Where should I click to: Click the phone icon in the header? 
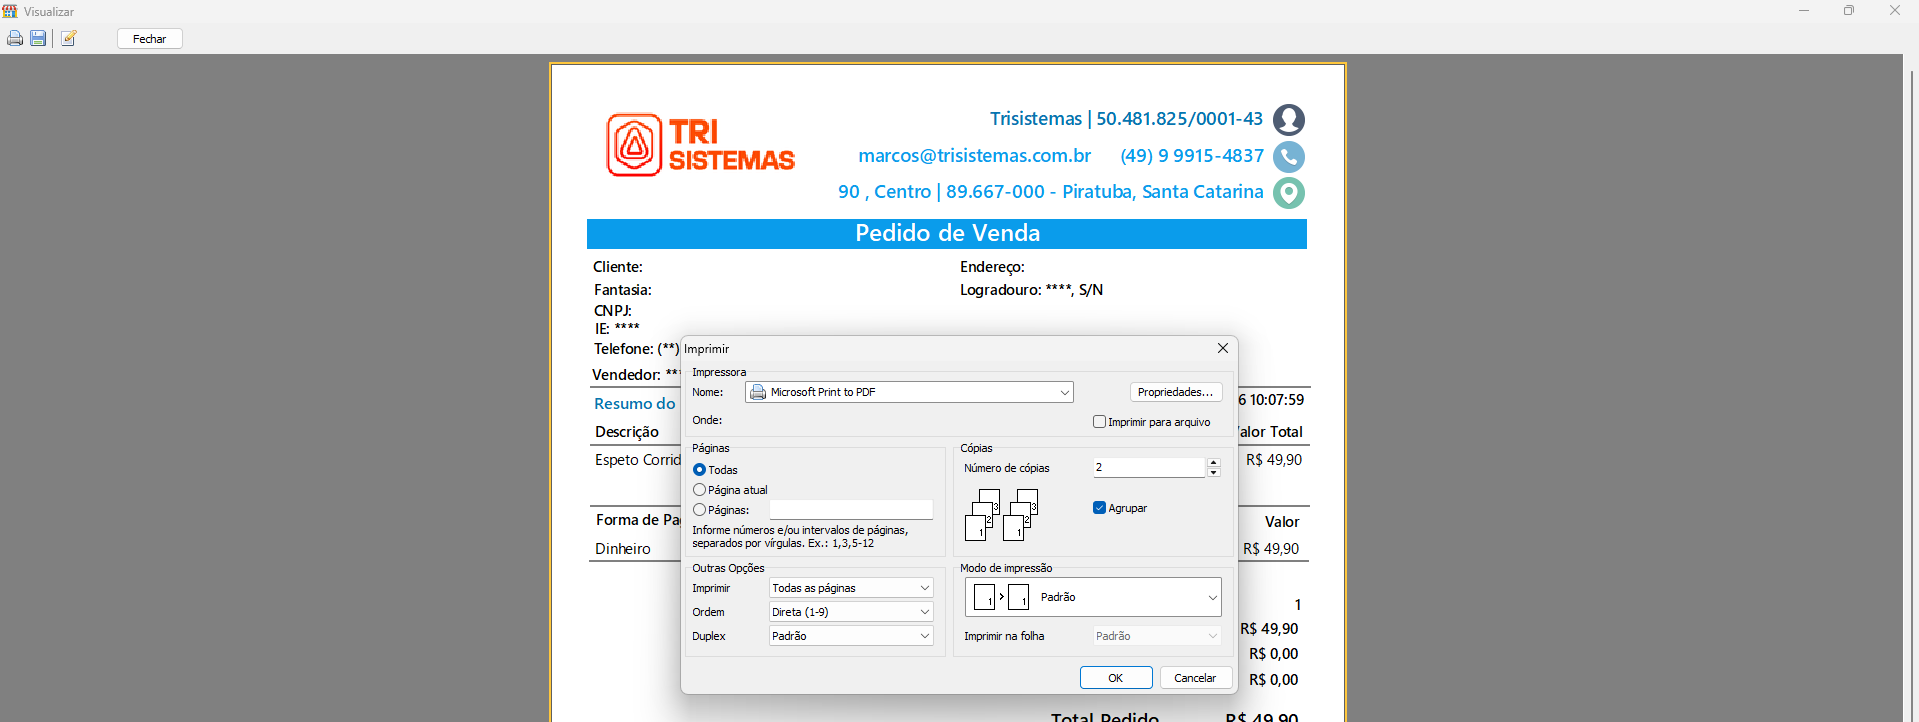(1288, 157)
